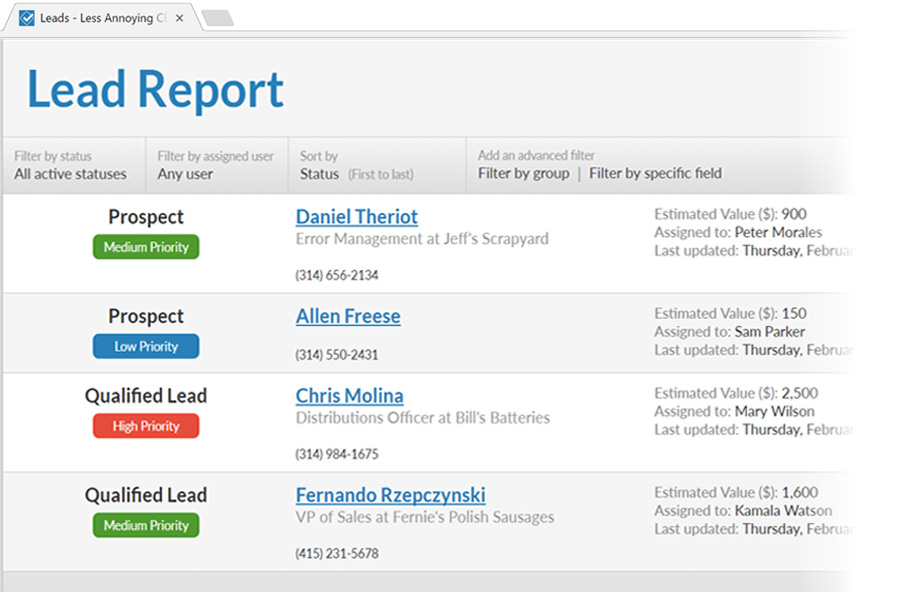The width and height of the screenshot is (902, 592).
Task: Click the Less Annoying CRM favicon in tab
Action: pyautogui.click(x=27, y=18)
